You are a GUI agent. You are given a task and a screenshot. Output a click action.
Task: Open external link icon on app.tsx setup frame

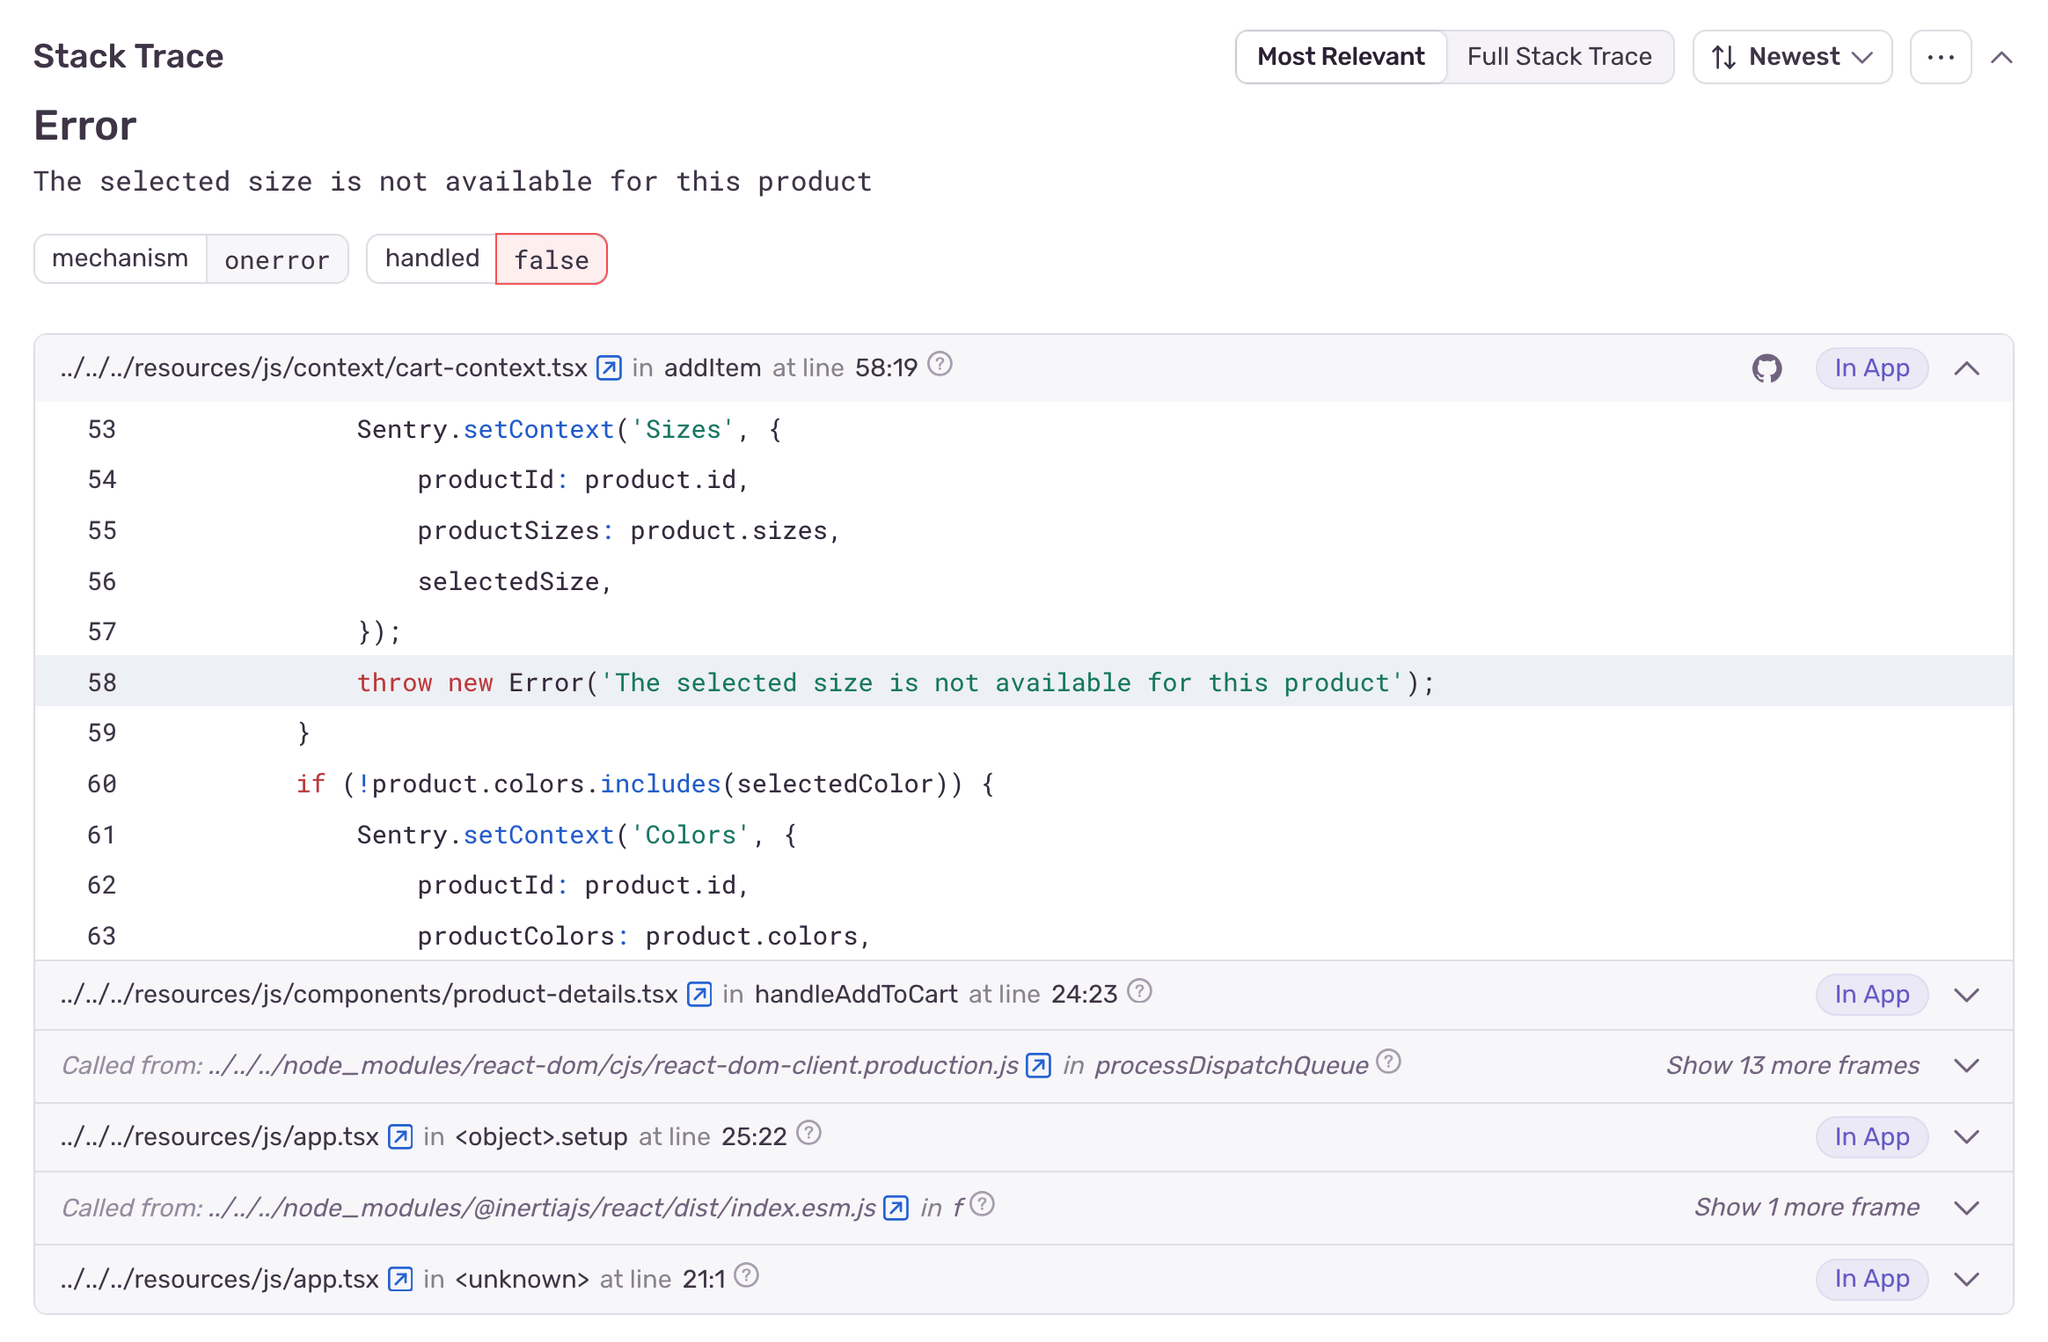[401, 1137]
